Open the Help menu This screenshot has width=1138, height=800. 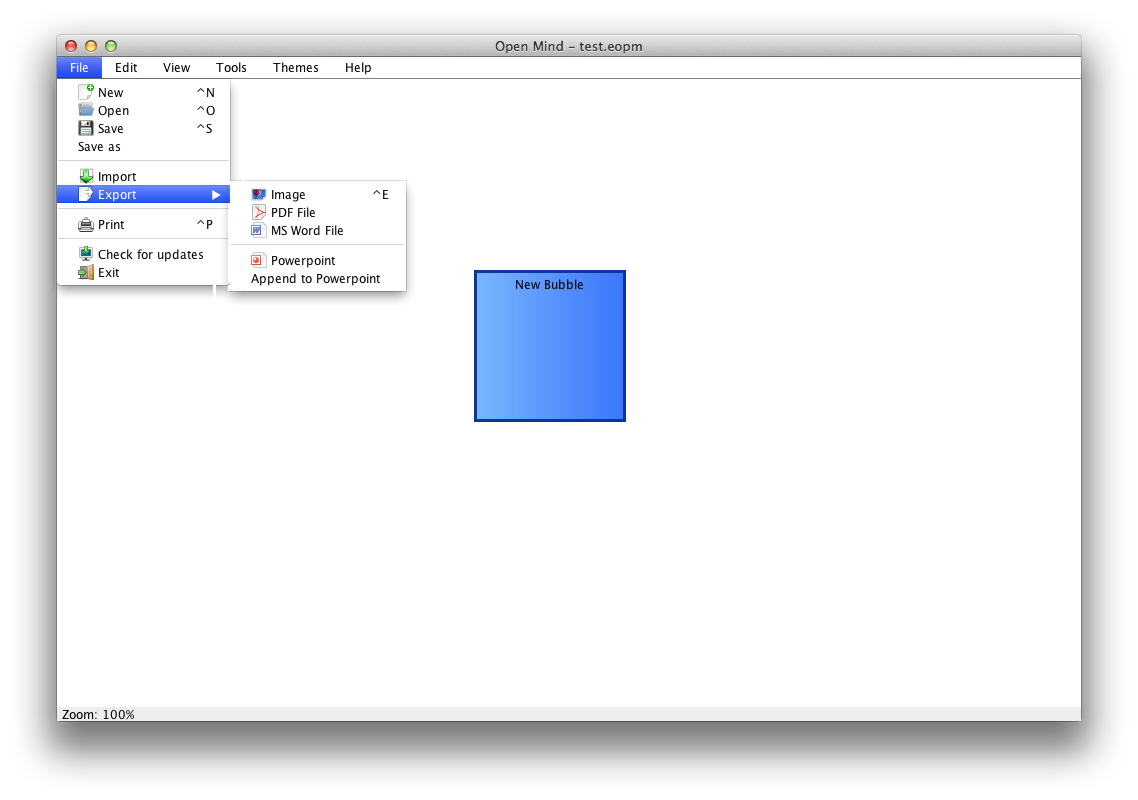pyautogui.click(x=358, y=68)
